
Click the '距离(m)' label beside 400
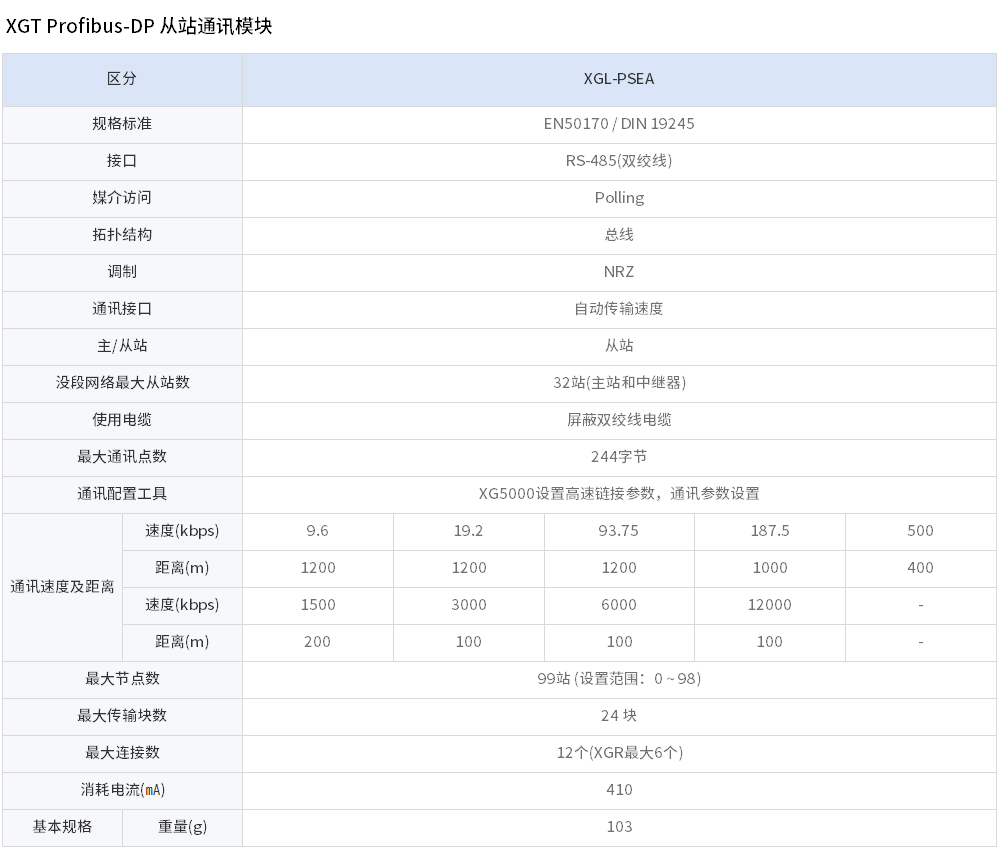182,568
